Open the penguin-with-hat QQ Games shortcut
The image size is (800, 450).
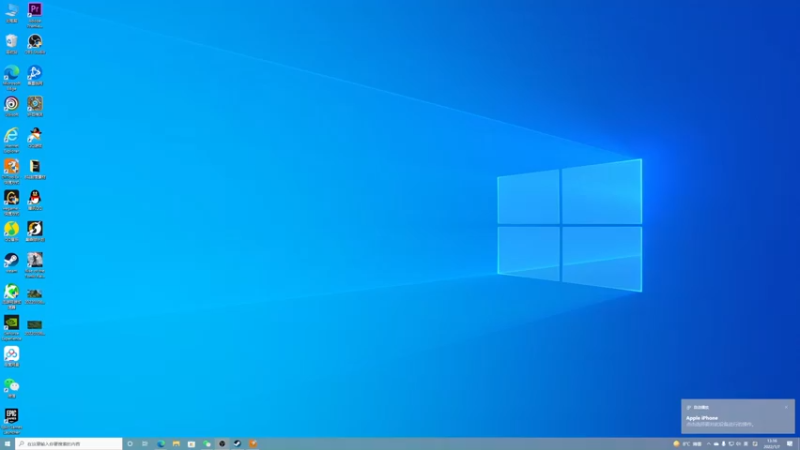[35, 138]
